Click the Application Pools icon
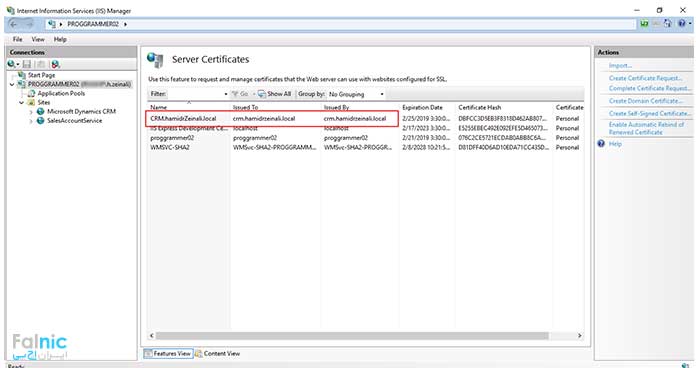Viewport: 696px width, 368px height. pos(31,93)
